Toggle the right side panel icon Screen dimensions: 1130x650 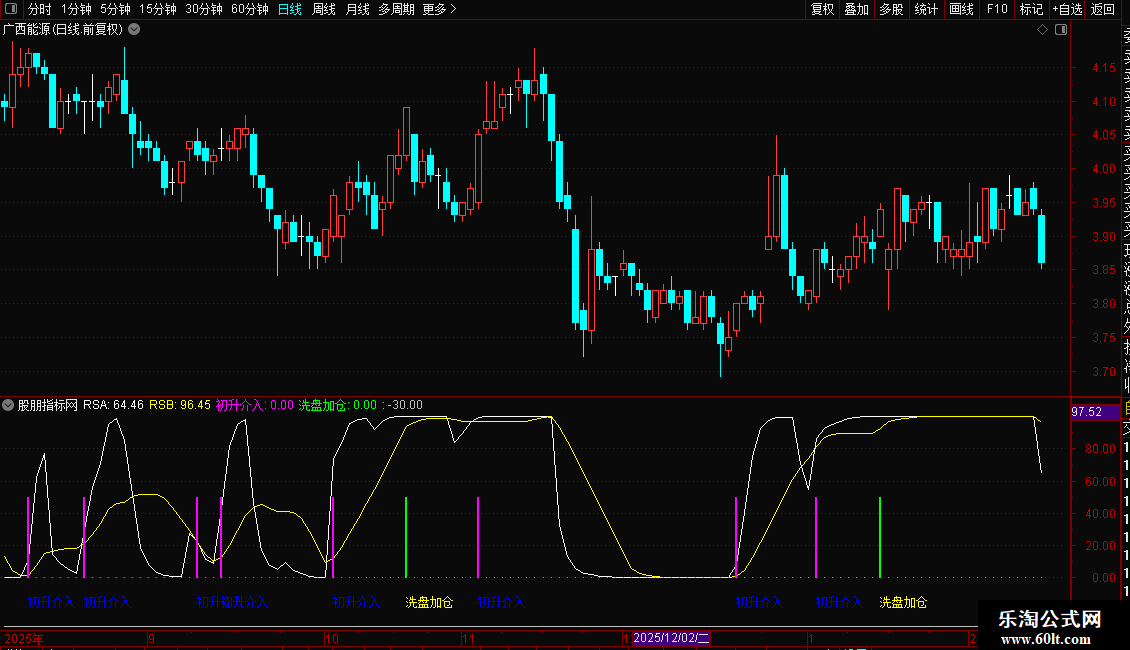point(1059,30)
